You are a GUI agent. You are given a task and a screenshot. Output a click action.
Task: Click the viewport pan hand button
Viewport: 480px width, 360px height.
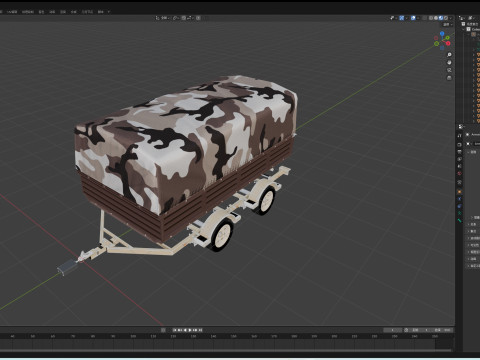pos(449,62)
